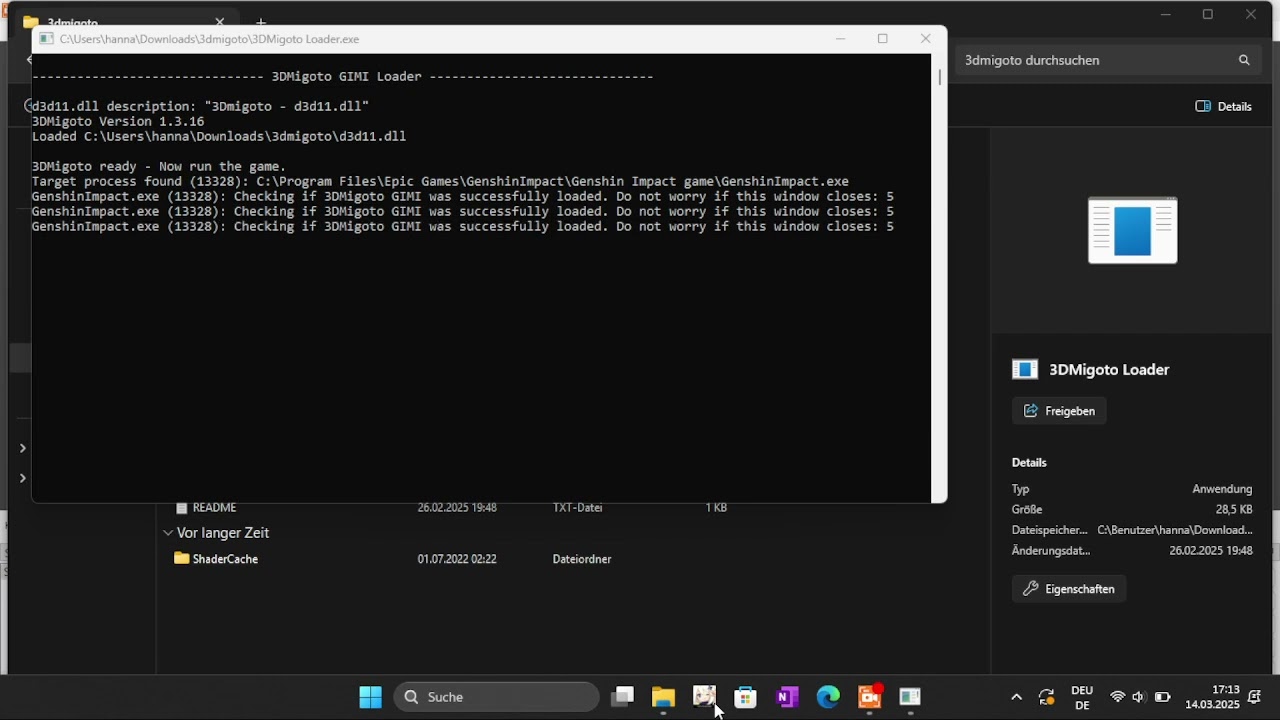
Task: Click the Target process found console line
Action: tap(440, 181)
